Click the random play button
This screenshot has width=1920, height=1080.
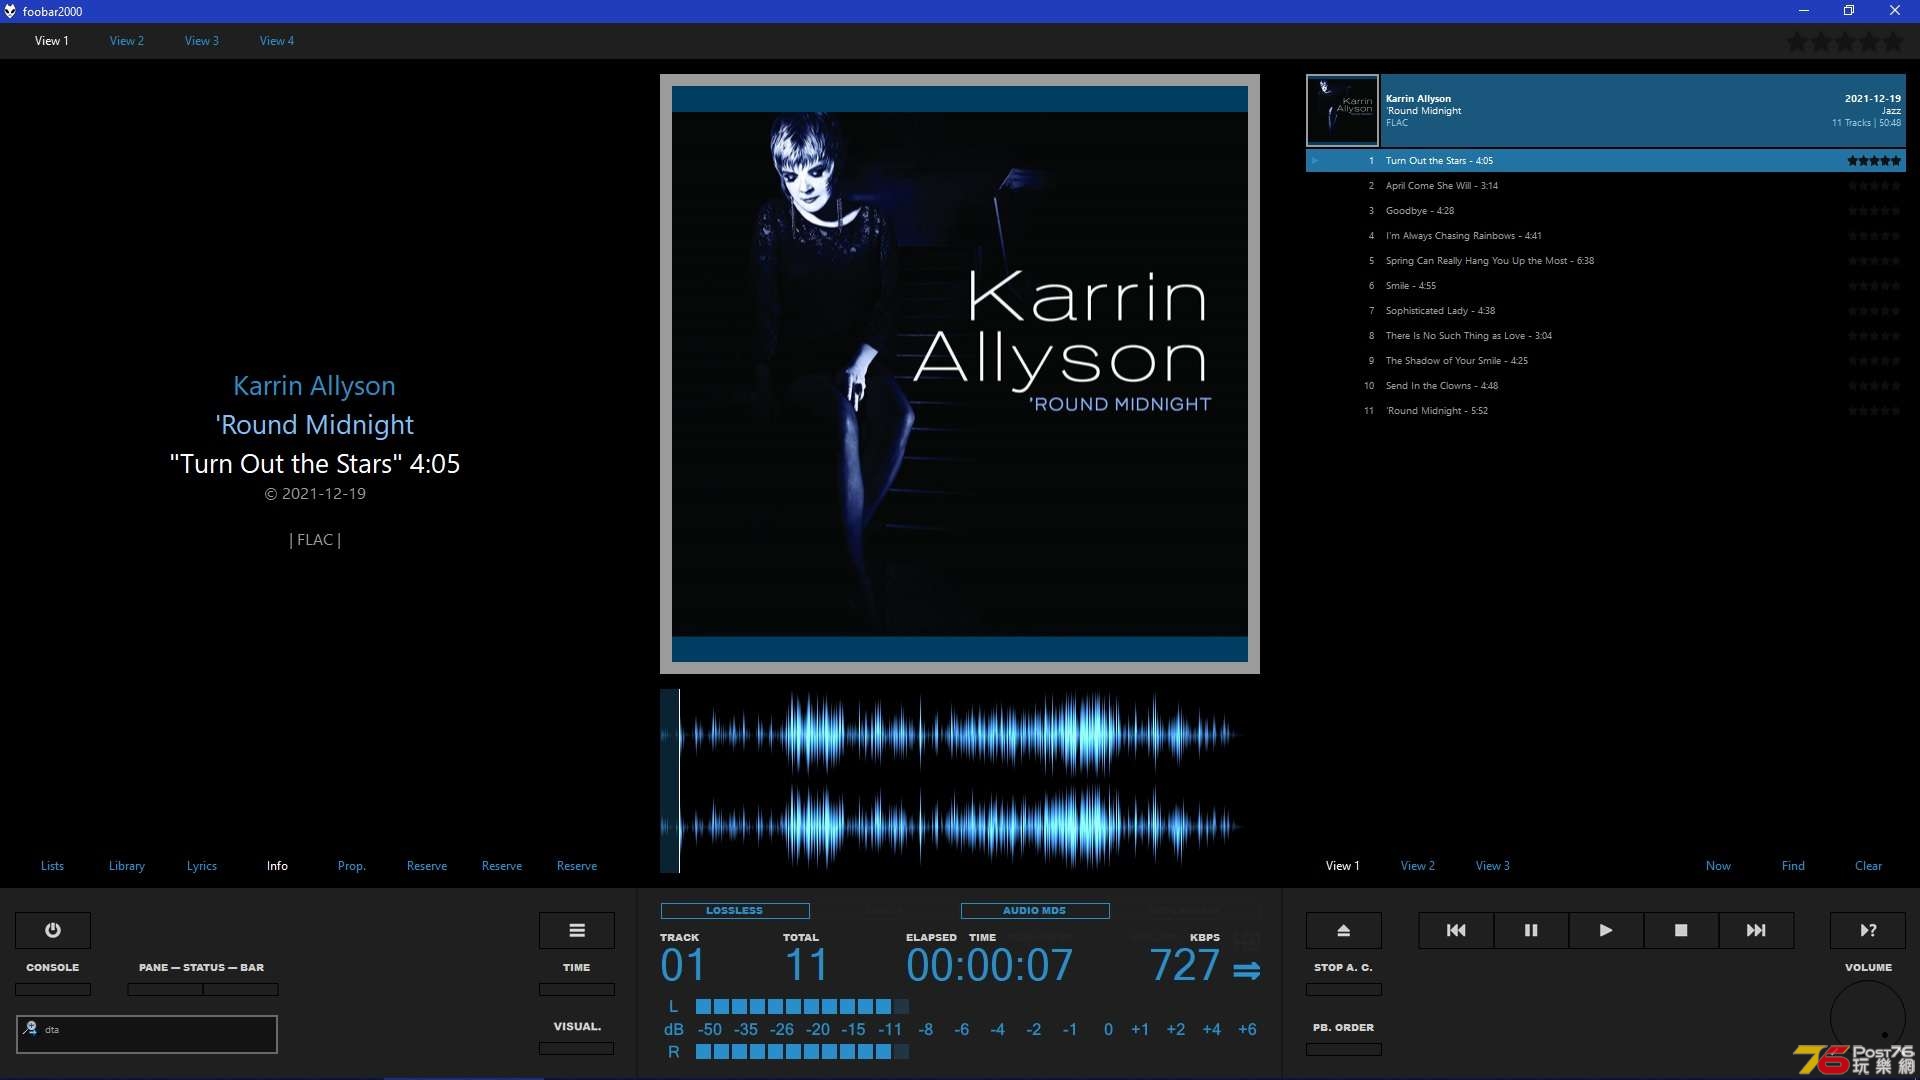(x=1868, y=930)
